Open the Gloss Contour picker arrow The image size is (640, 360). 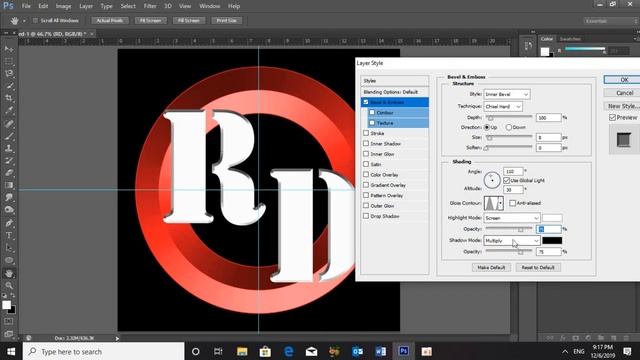[x=500, y=203]
